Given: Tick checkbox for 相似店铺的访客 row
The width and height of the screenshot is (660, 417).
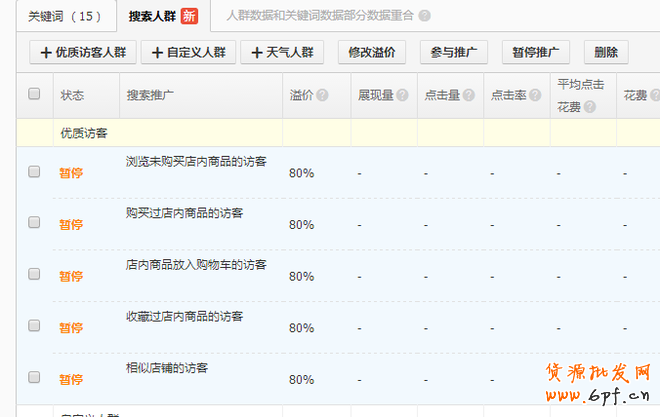Looking at the screenshot, I should [x=34, y=378].
